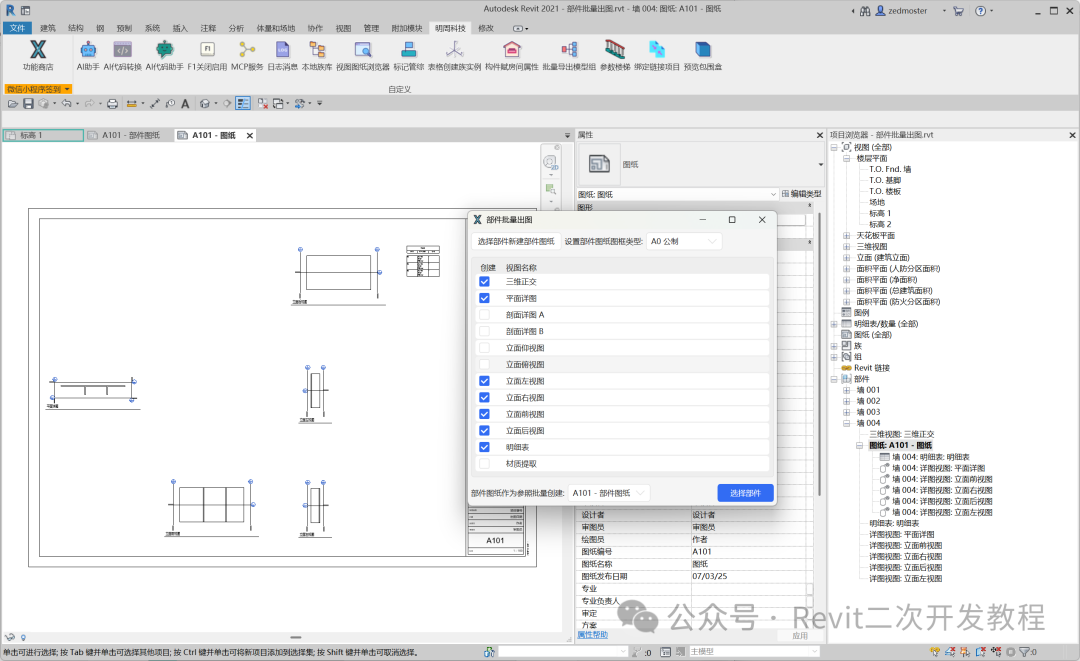
Task: Click the search binoculars icon in the title bar
Action: 865,11
